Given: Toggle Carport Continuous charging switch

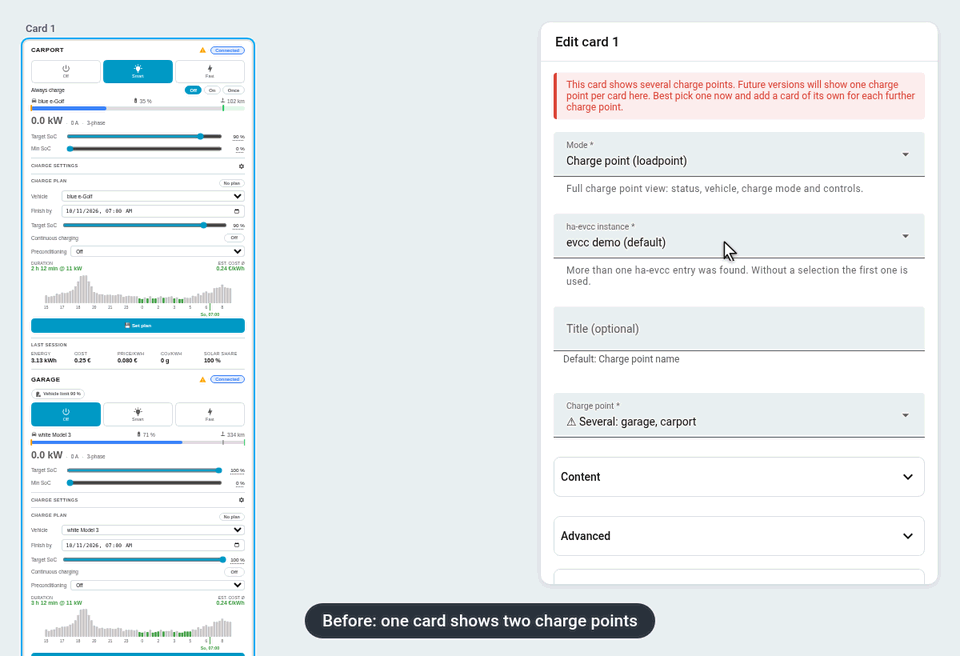Looking at the screenshot, I should click(234, 238).
